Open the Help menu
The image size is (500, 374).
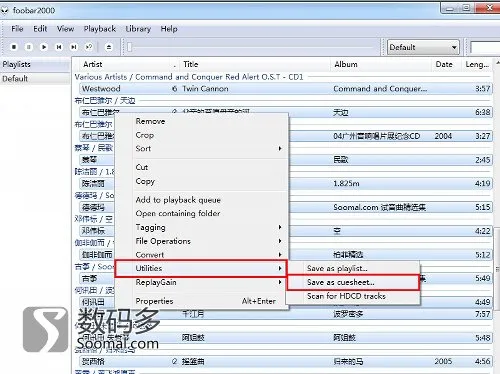click(169, 29)
